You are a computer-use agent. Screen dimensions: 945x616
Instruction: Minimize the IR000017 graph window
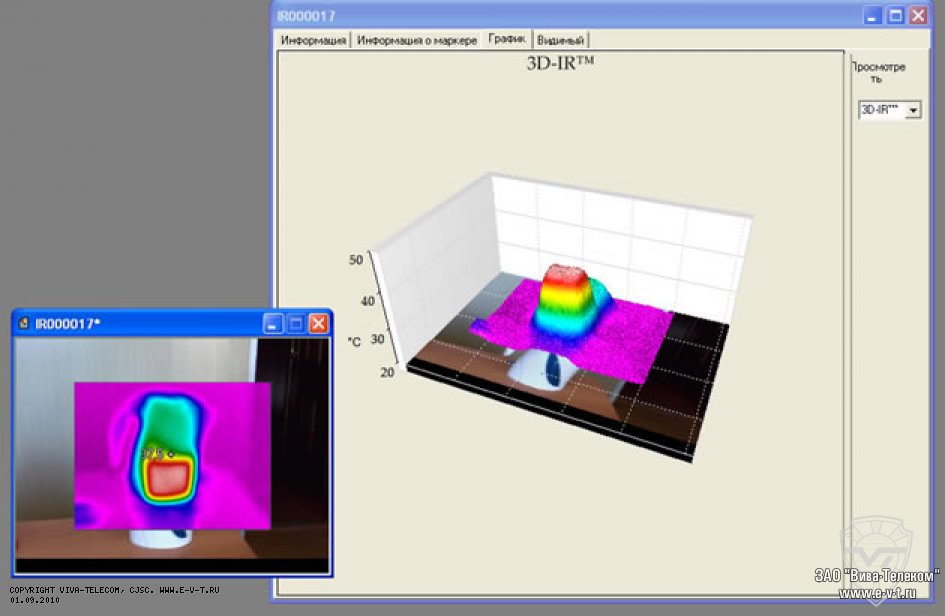(874, 15)
